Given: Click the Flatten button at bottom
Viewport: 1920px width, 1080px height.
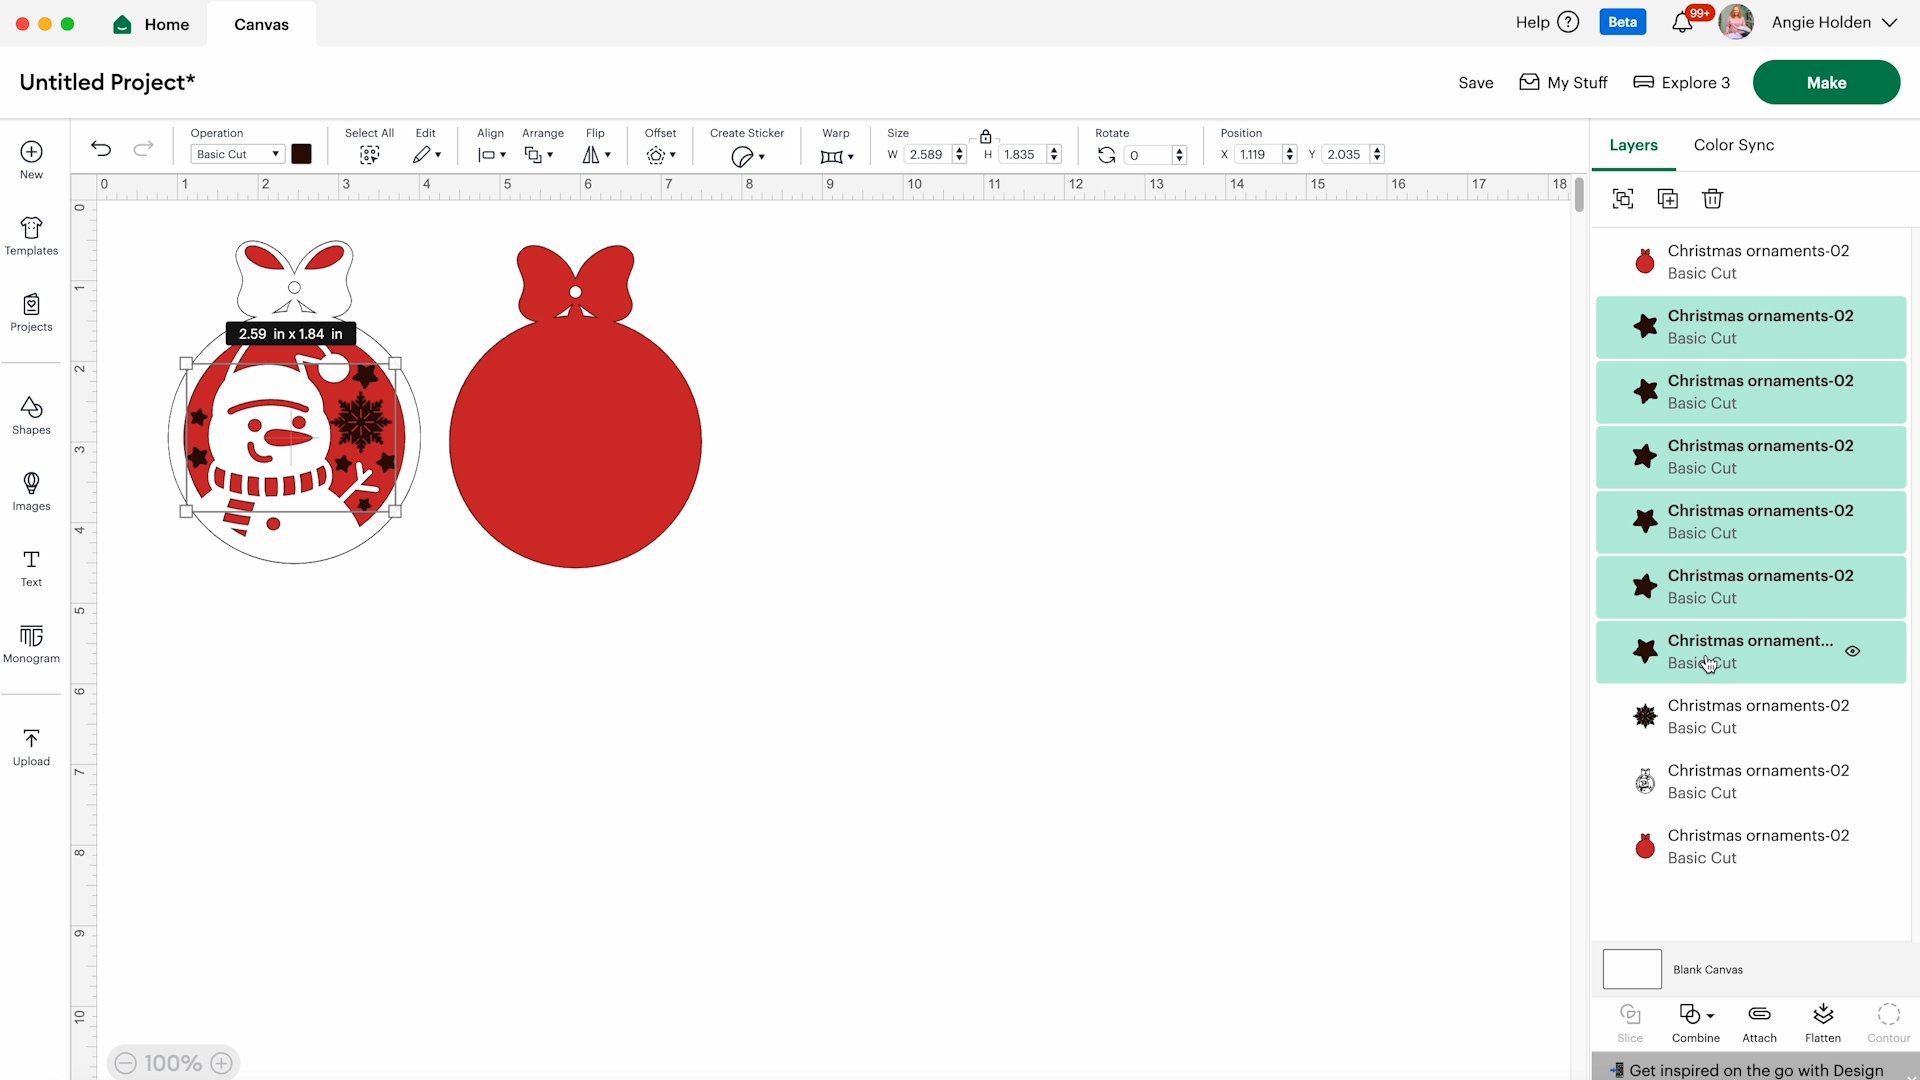Looking at the screenshot, I should (x=1822, y=1022).
